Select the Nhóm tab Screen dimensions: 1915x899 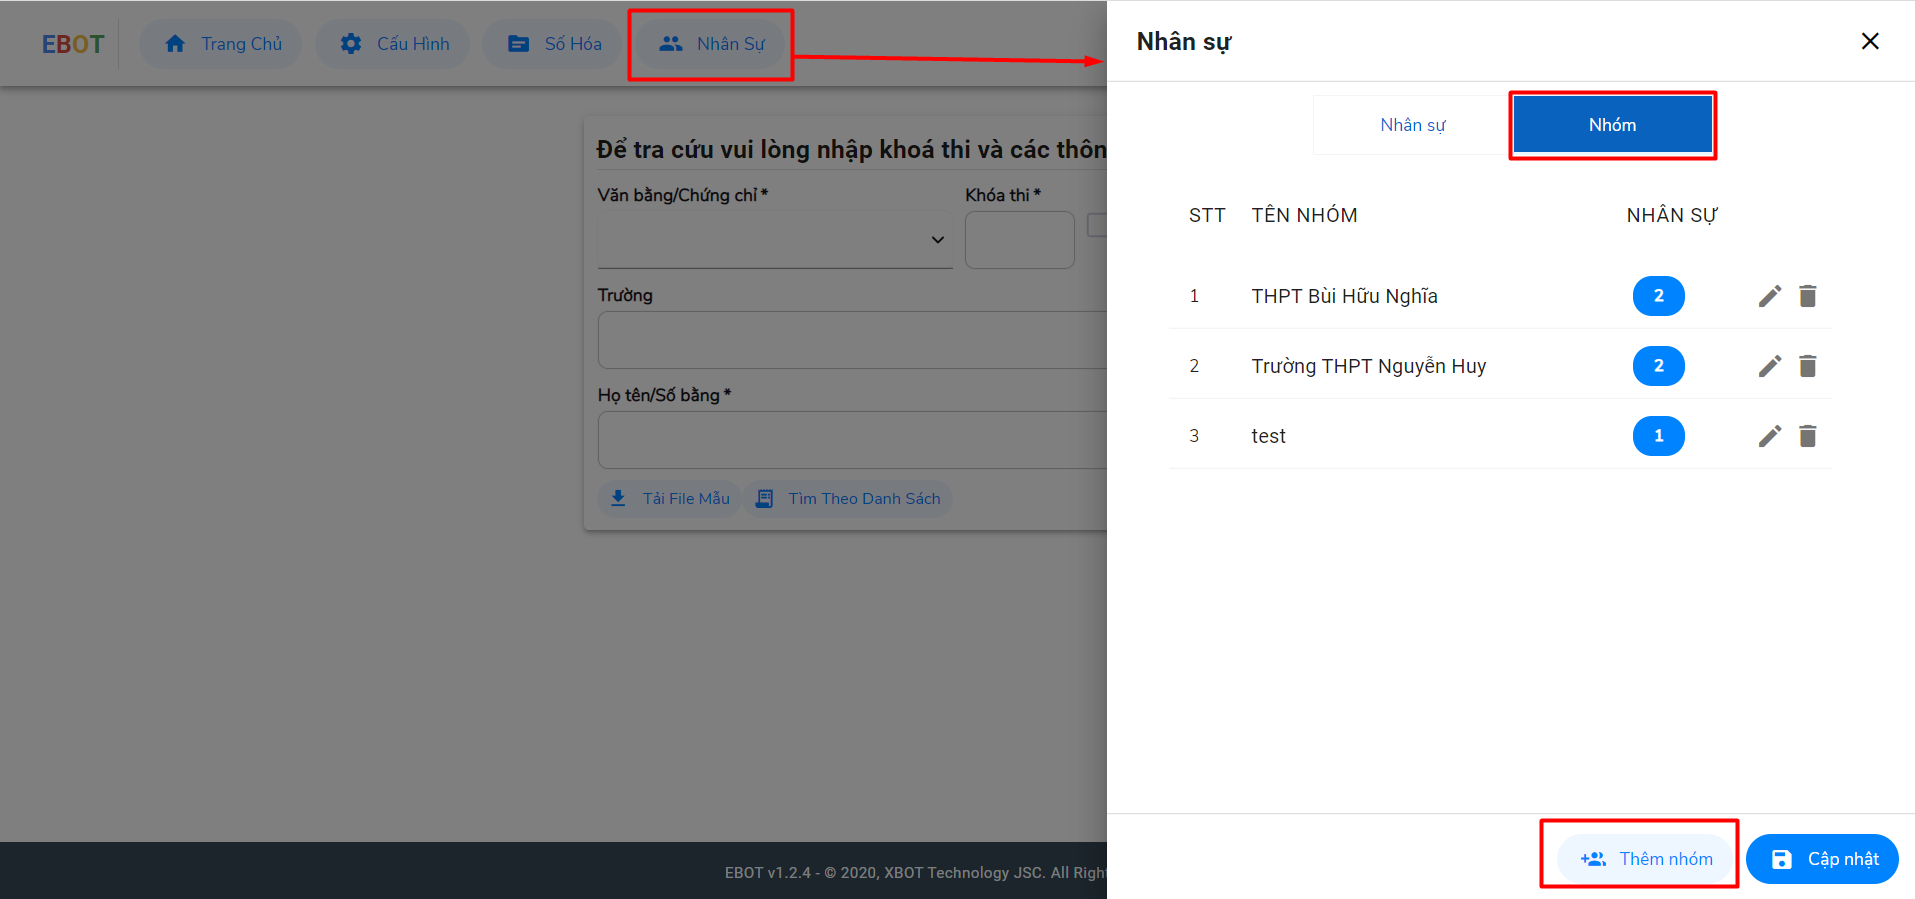click(x=1611, y=125)
